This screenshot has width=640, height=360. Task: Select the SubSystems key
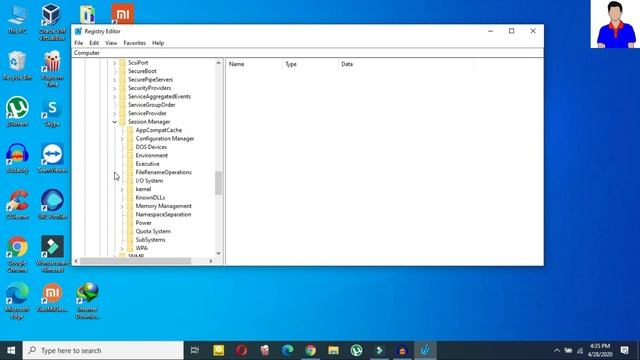(150, 240)
